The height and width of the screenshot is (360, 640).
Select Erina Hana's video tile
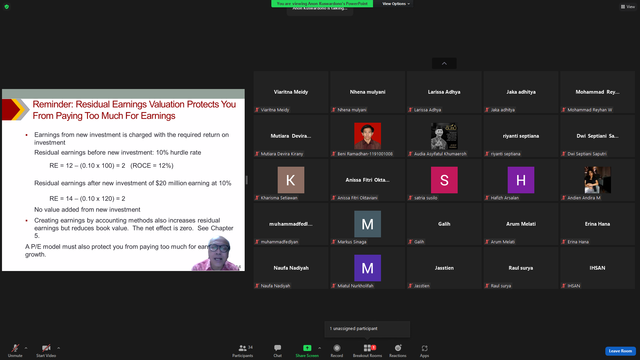point(598,224)
